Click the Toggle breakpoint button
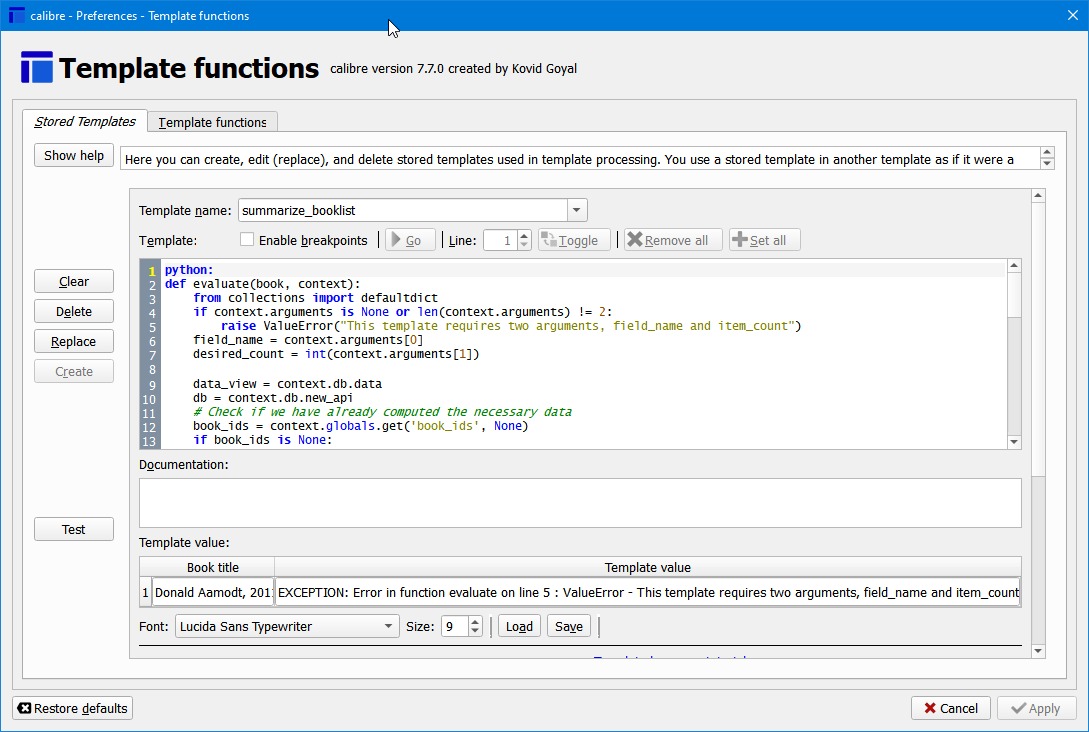Screen dimensions: 1089x732 574,240
